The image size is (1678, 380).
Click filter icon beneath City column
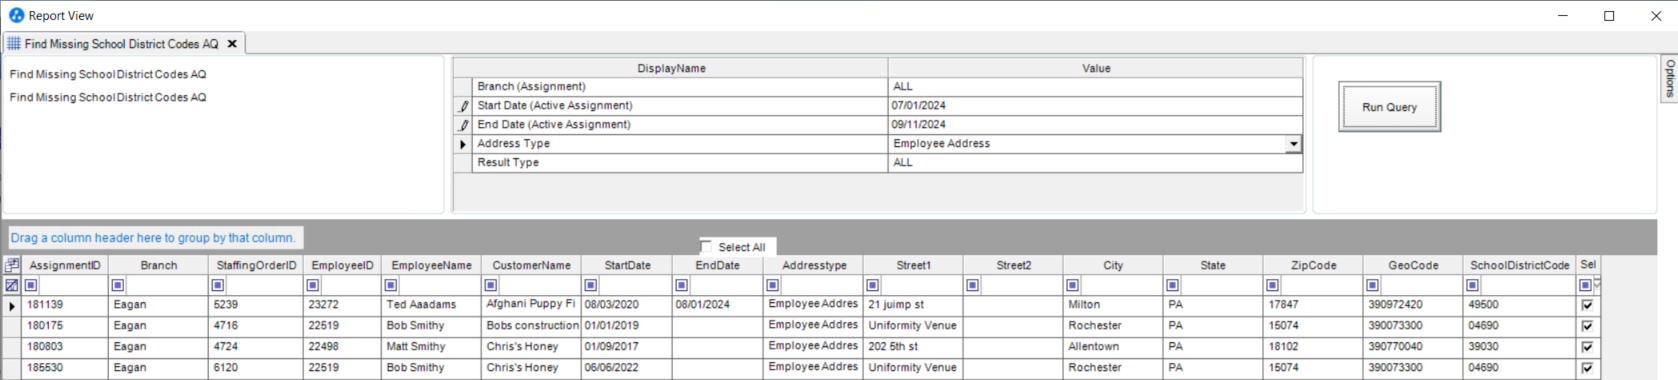(x=1073, y=285)
